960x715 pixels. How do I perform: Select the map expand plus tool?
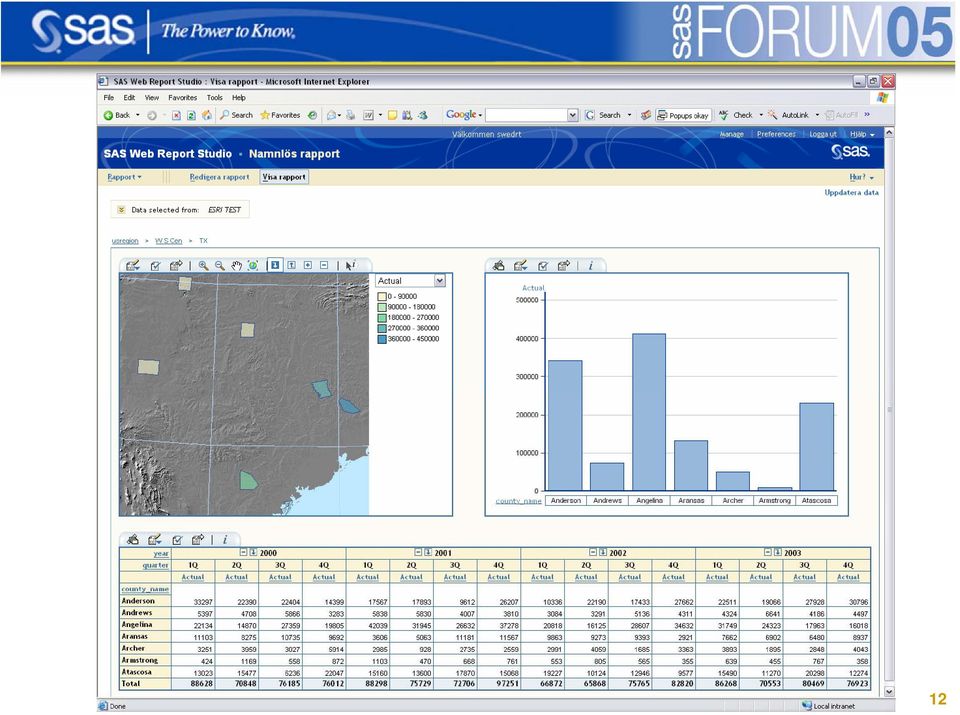pos(308,265)
